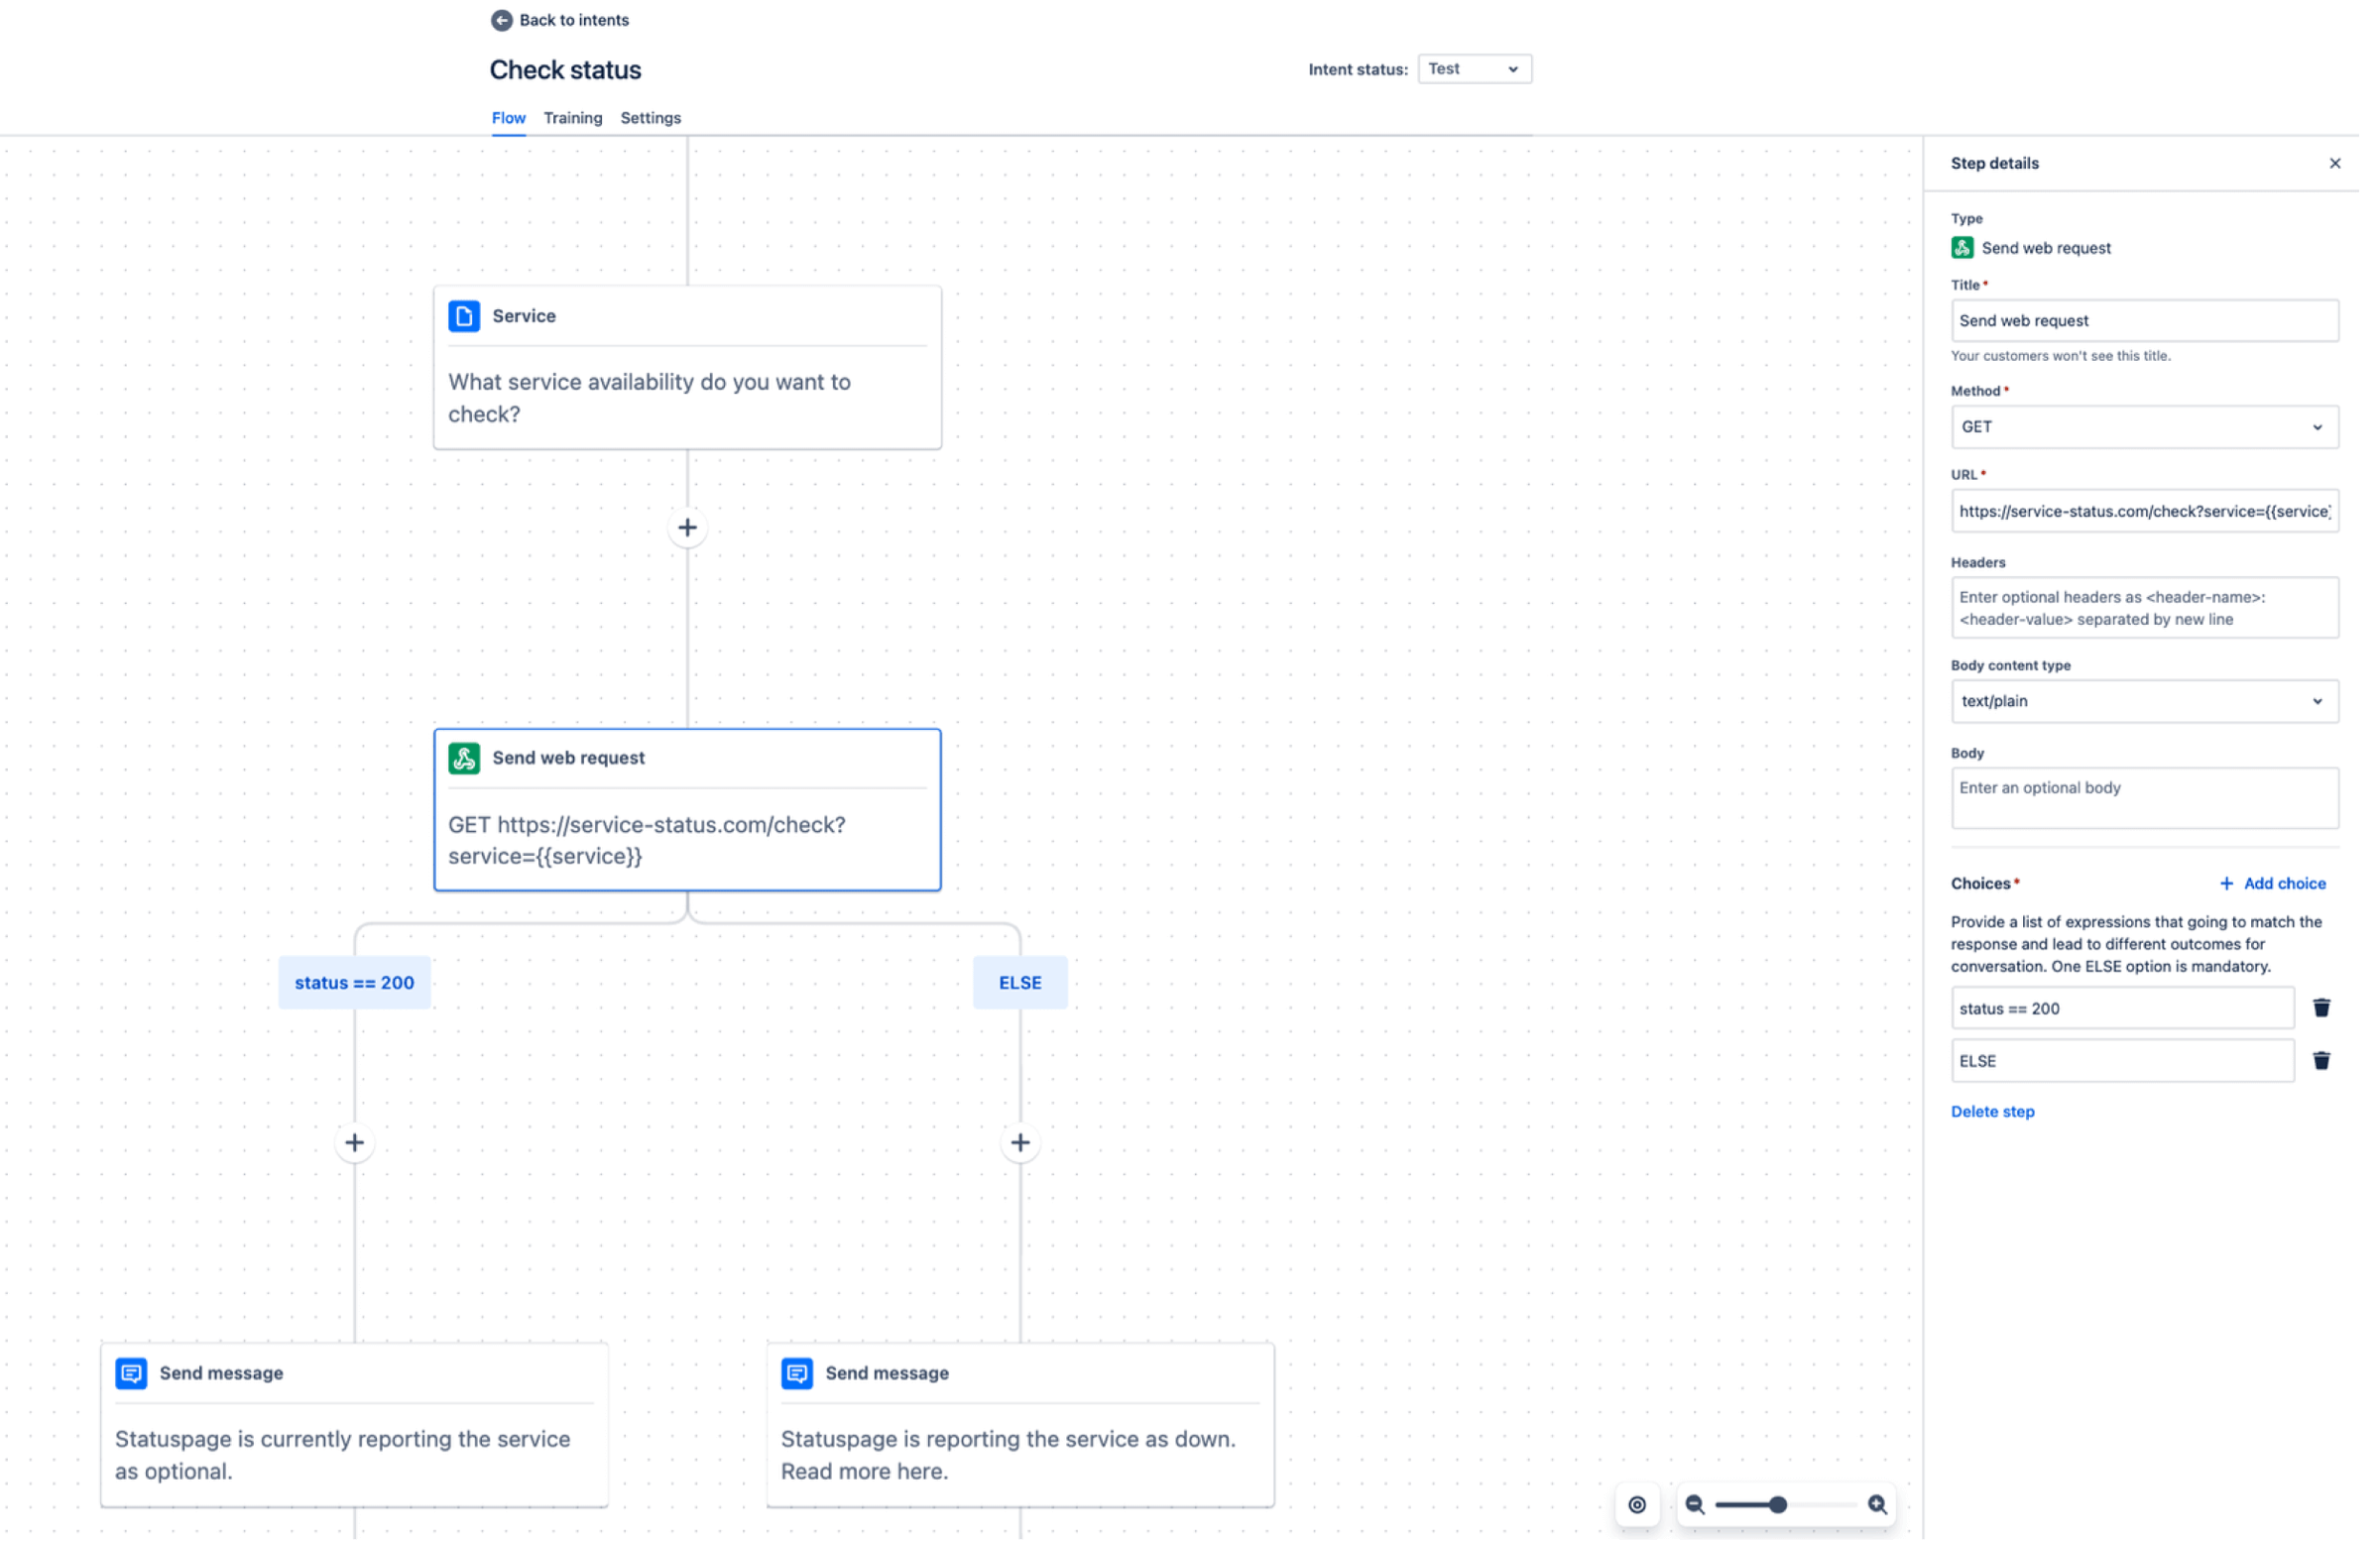Click the Send message node icon (status 200 branch)
The image size is (2380, 1541).
(x=132, y=1372)
